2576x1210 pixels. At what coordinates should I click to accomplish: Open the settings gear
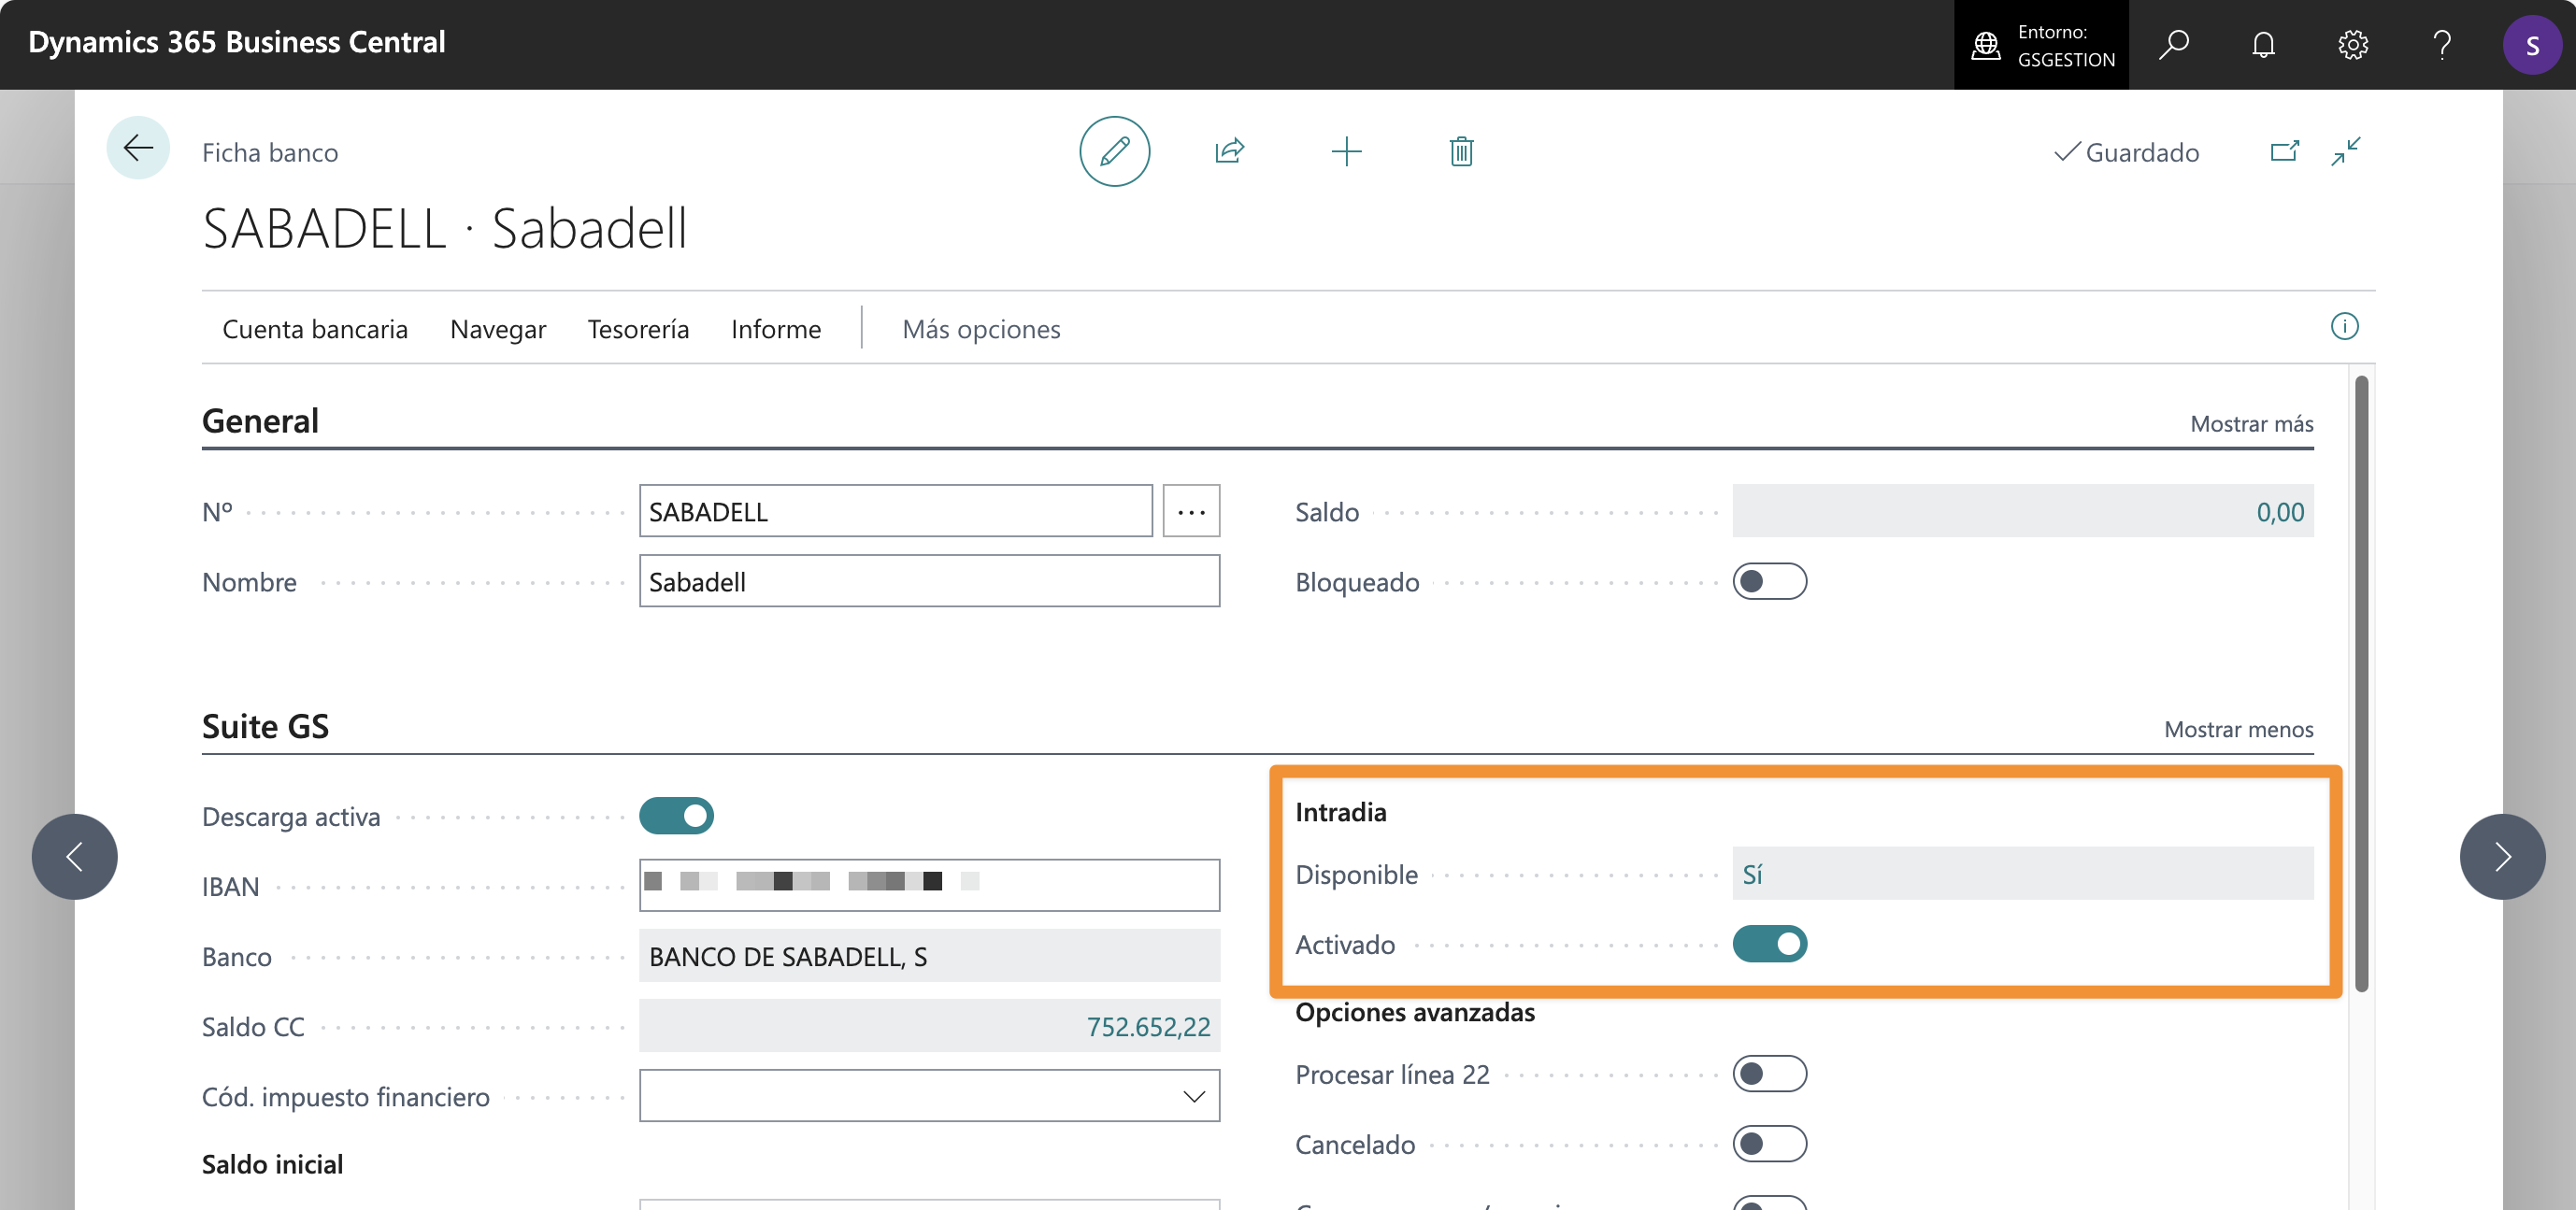(x=2352, y=45)
